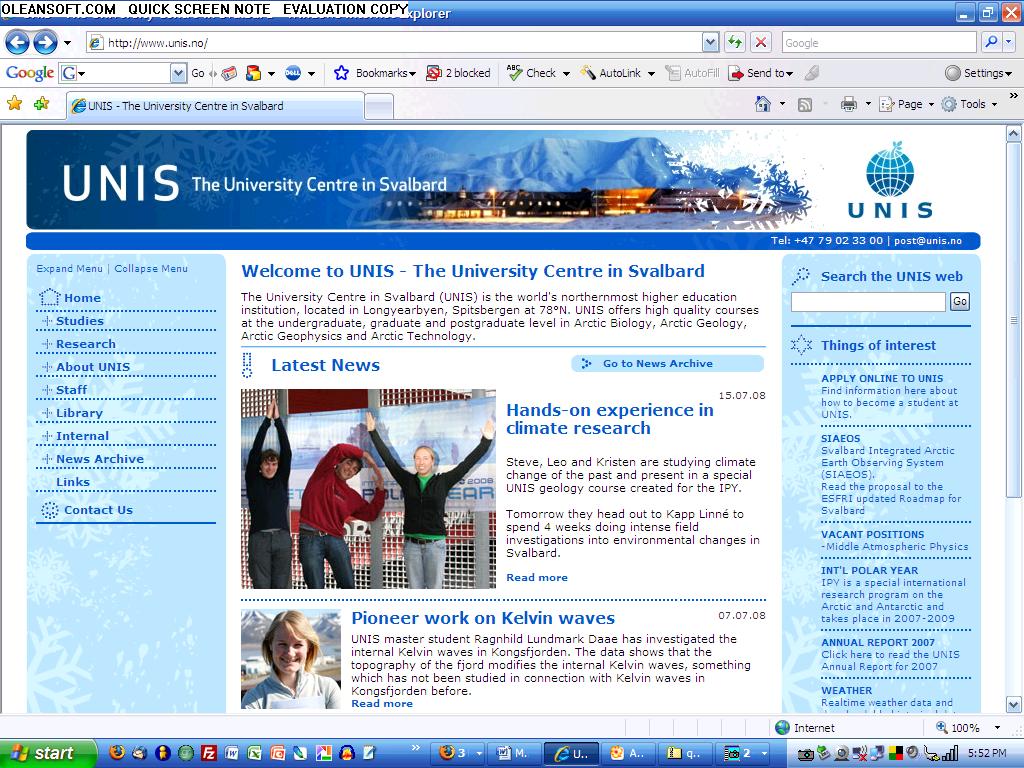Click the red Stop loading icon
Image resolution: width=1024 pixels, height=768 pixels.
tap(761, 42)
